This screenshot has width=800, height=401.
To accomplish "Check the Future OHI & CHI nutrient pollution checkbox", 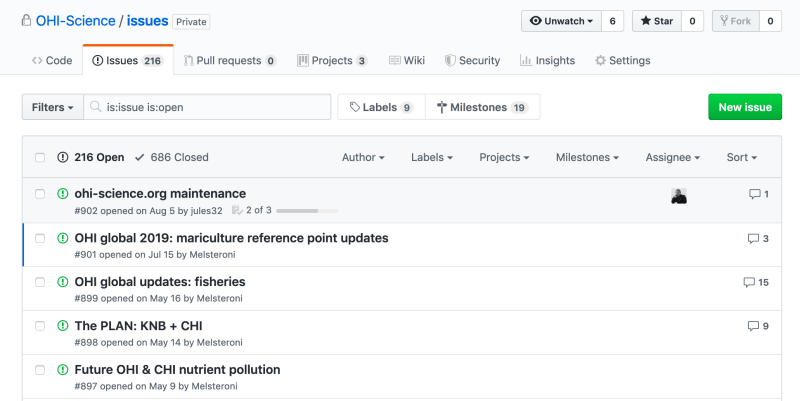I will click(x=40, y=370).
